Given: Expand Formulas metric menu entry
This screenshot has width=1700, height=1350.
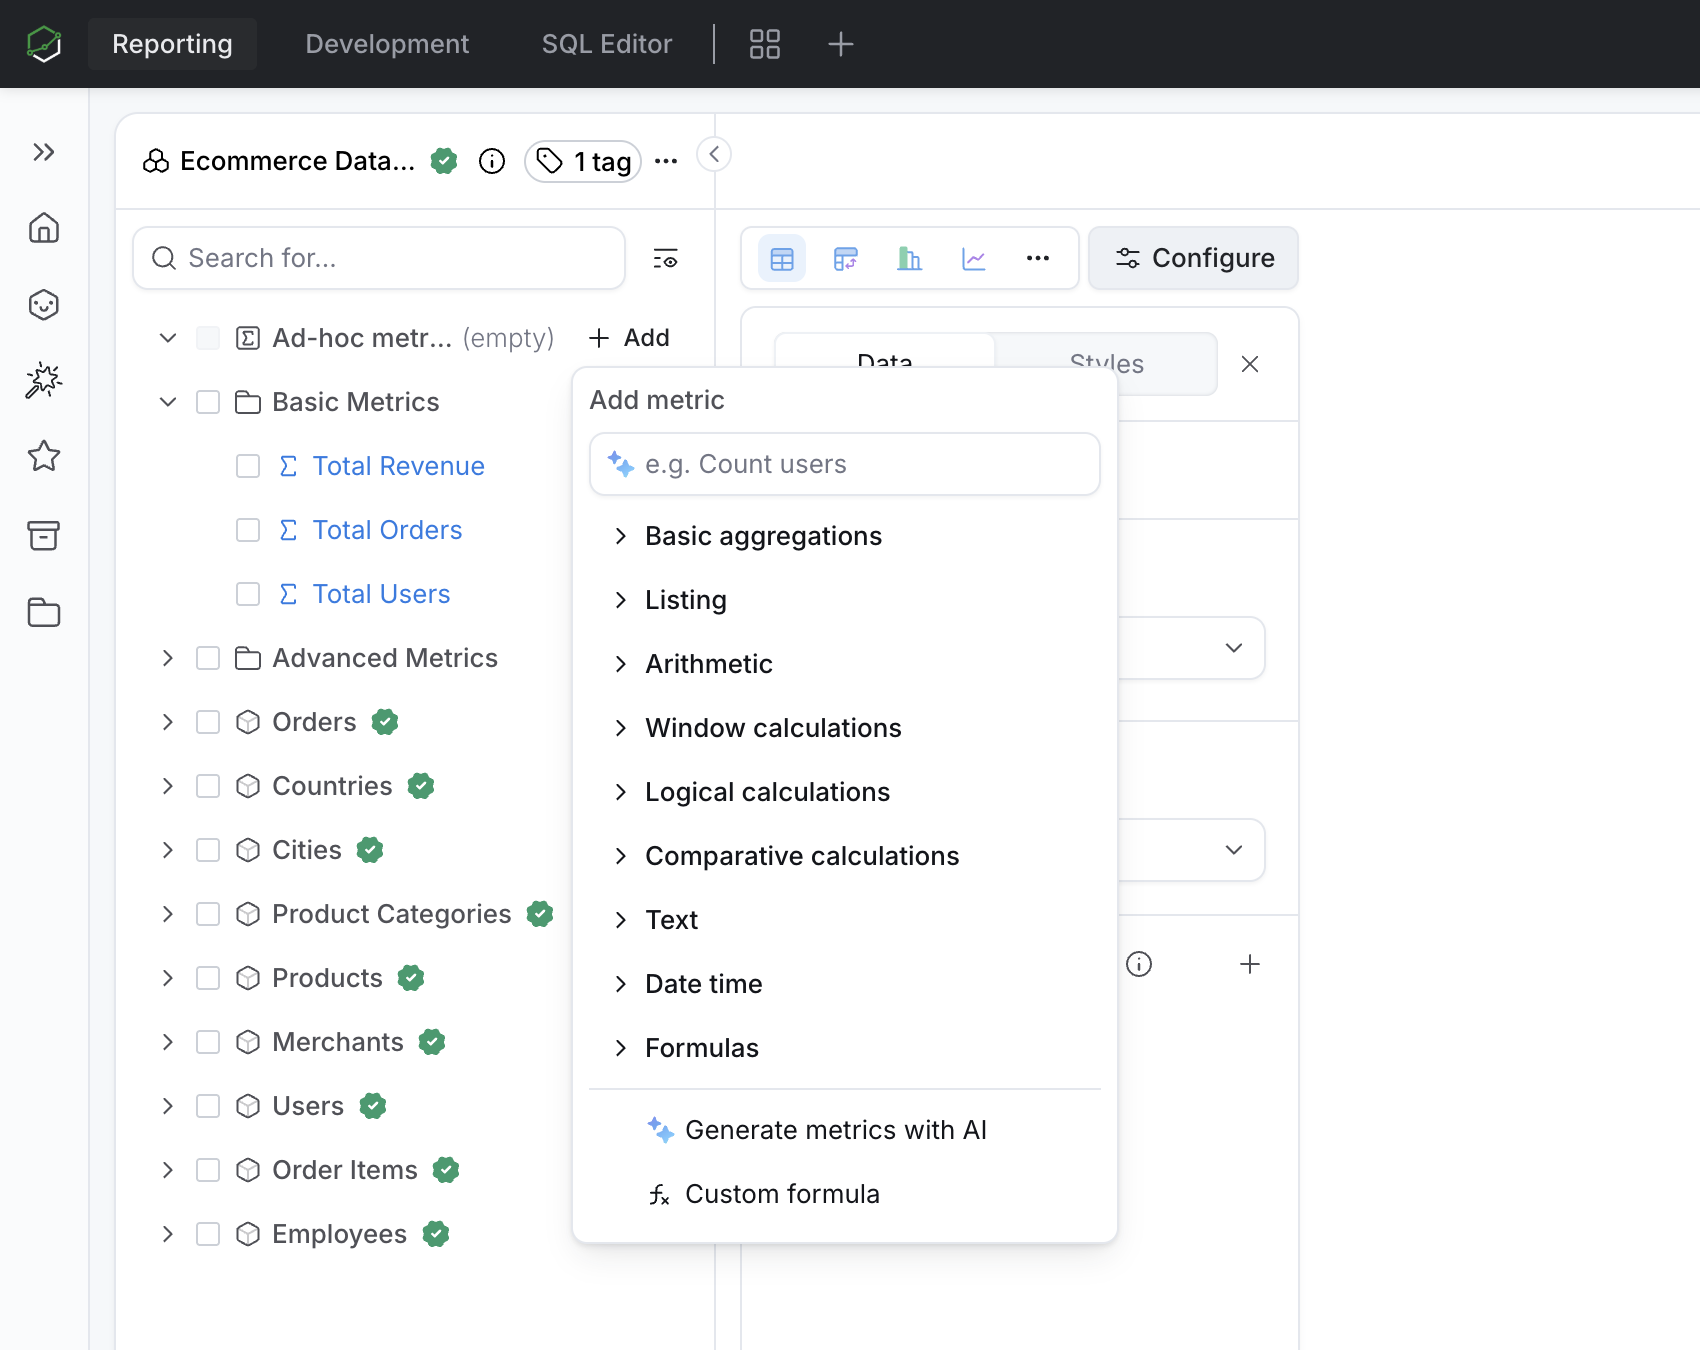Looking at the screenshot, I should (845, 1048).
